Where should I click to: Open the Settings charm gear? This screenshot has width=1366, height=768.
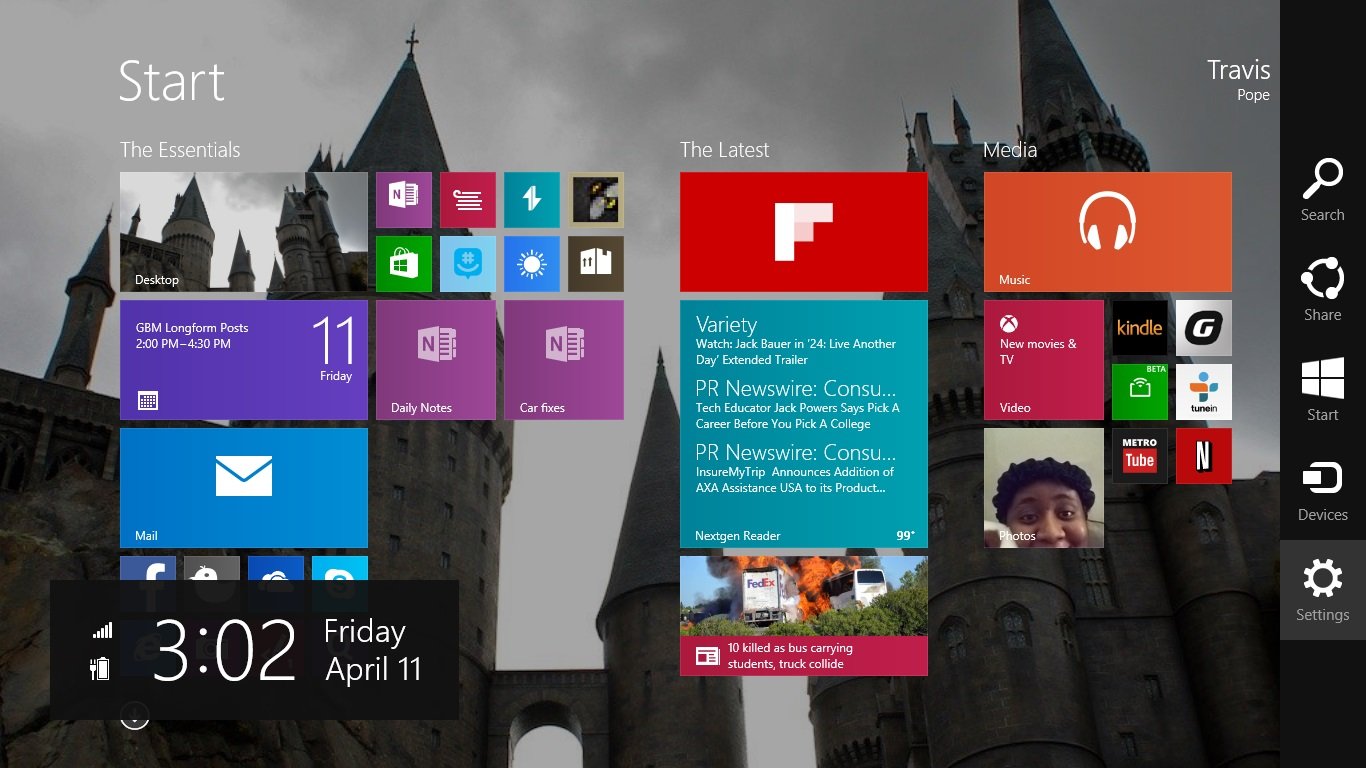1322,579
